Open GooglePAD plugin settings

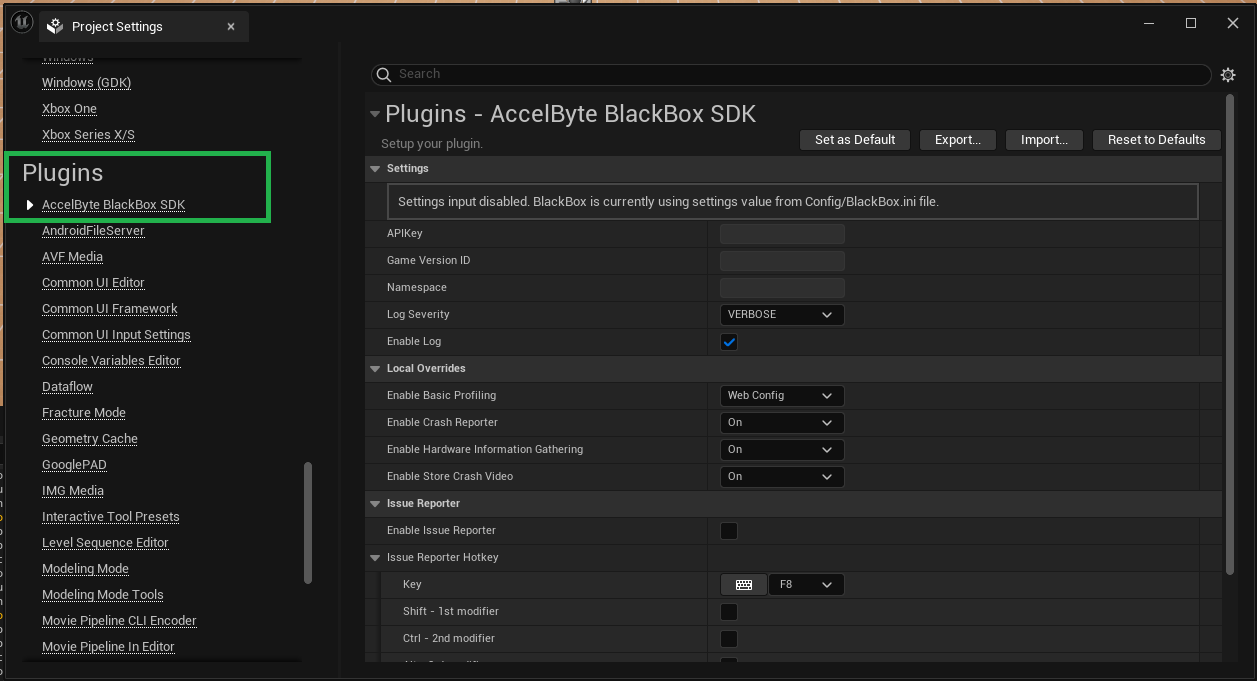click(74, 465)
